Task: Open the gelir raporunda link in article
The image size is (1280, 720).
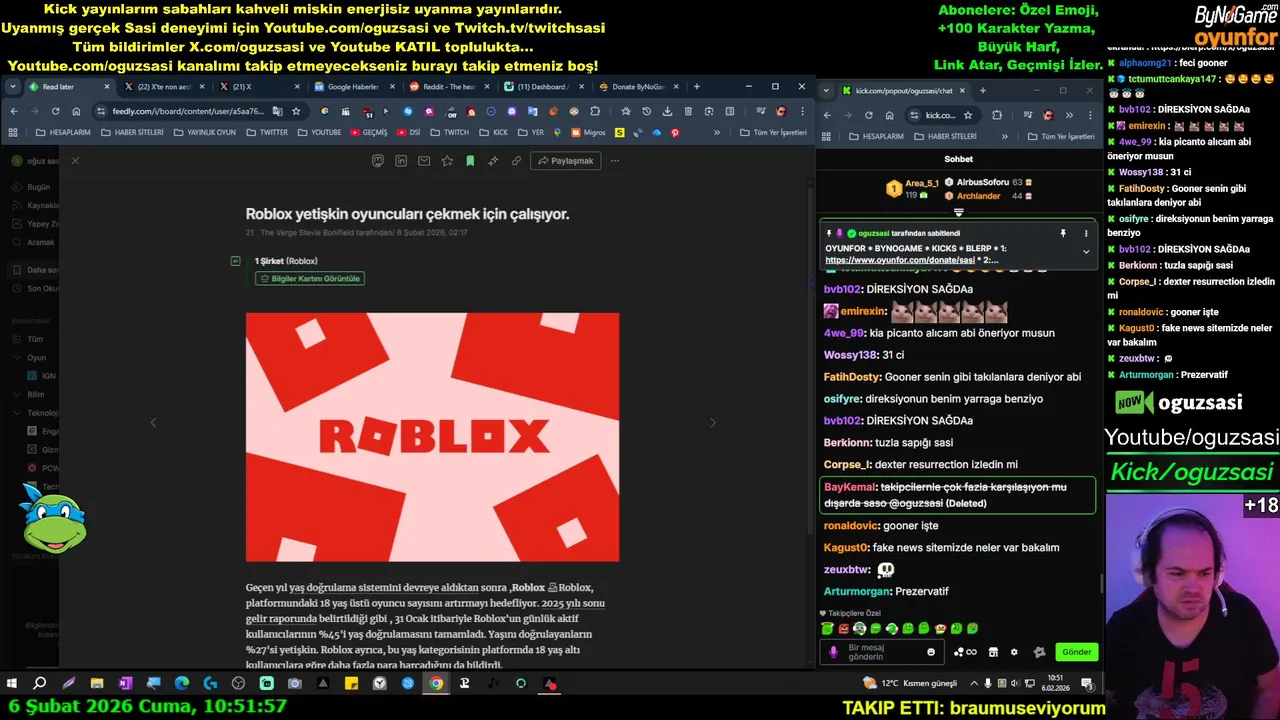Action: [x=281, y=619]
